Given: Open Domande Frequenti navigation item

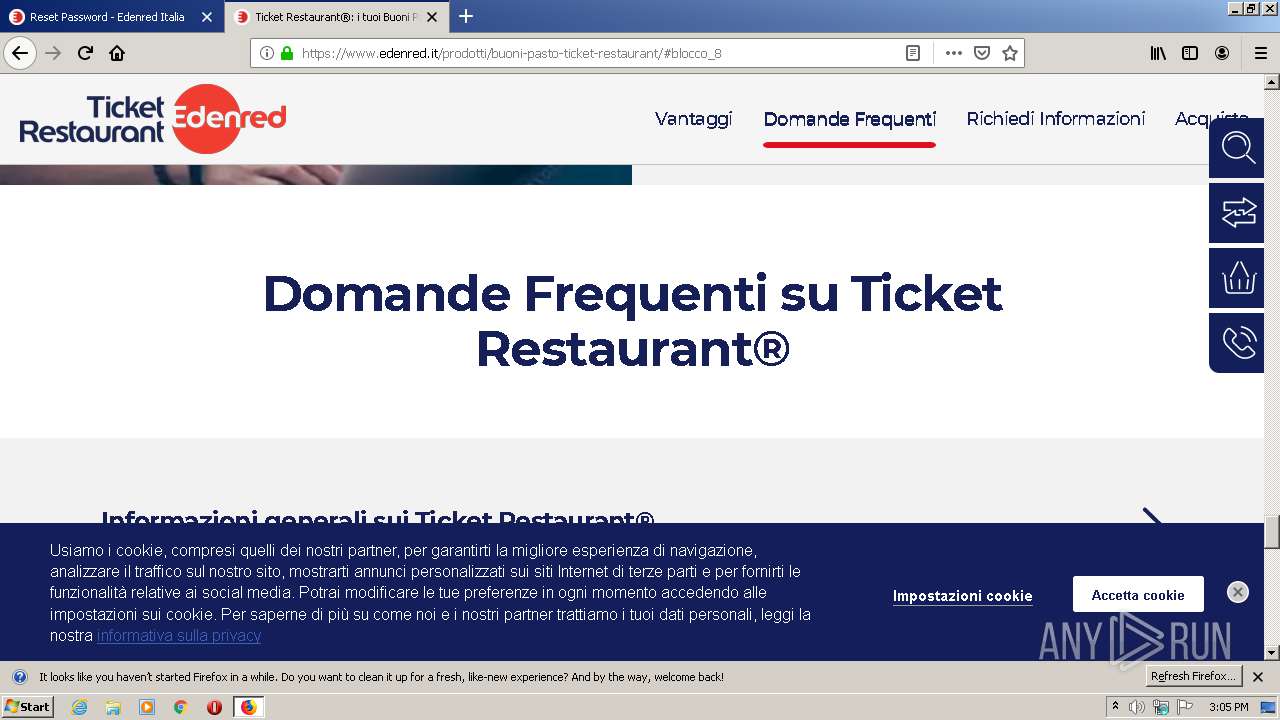Looking at the screenshot, I should (x=849, y=119).
